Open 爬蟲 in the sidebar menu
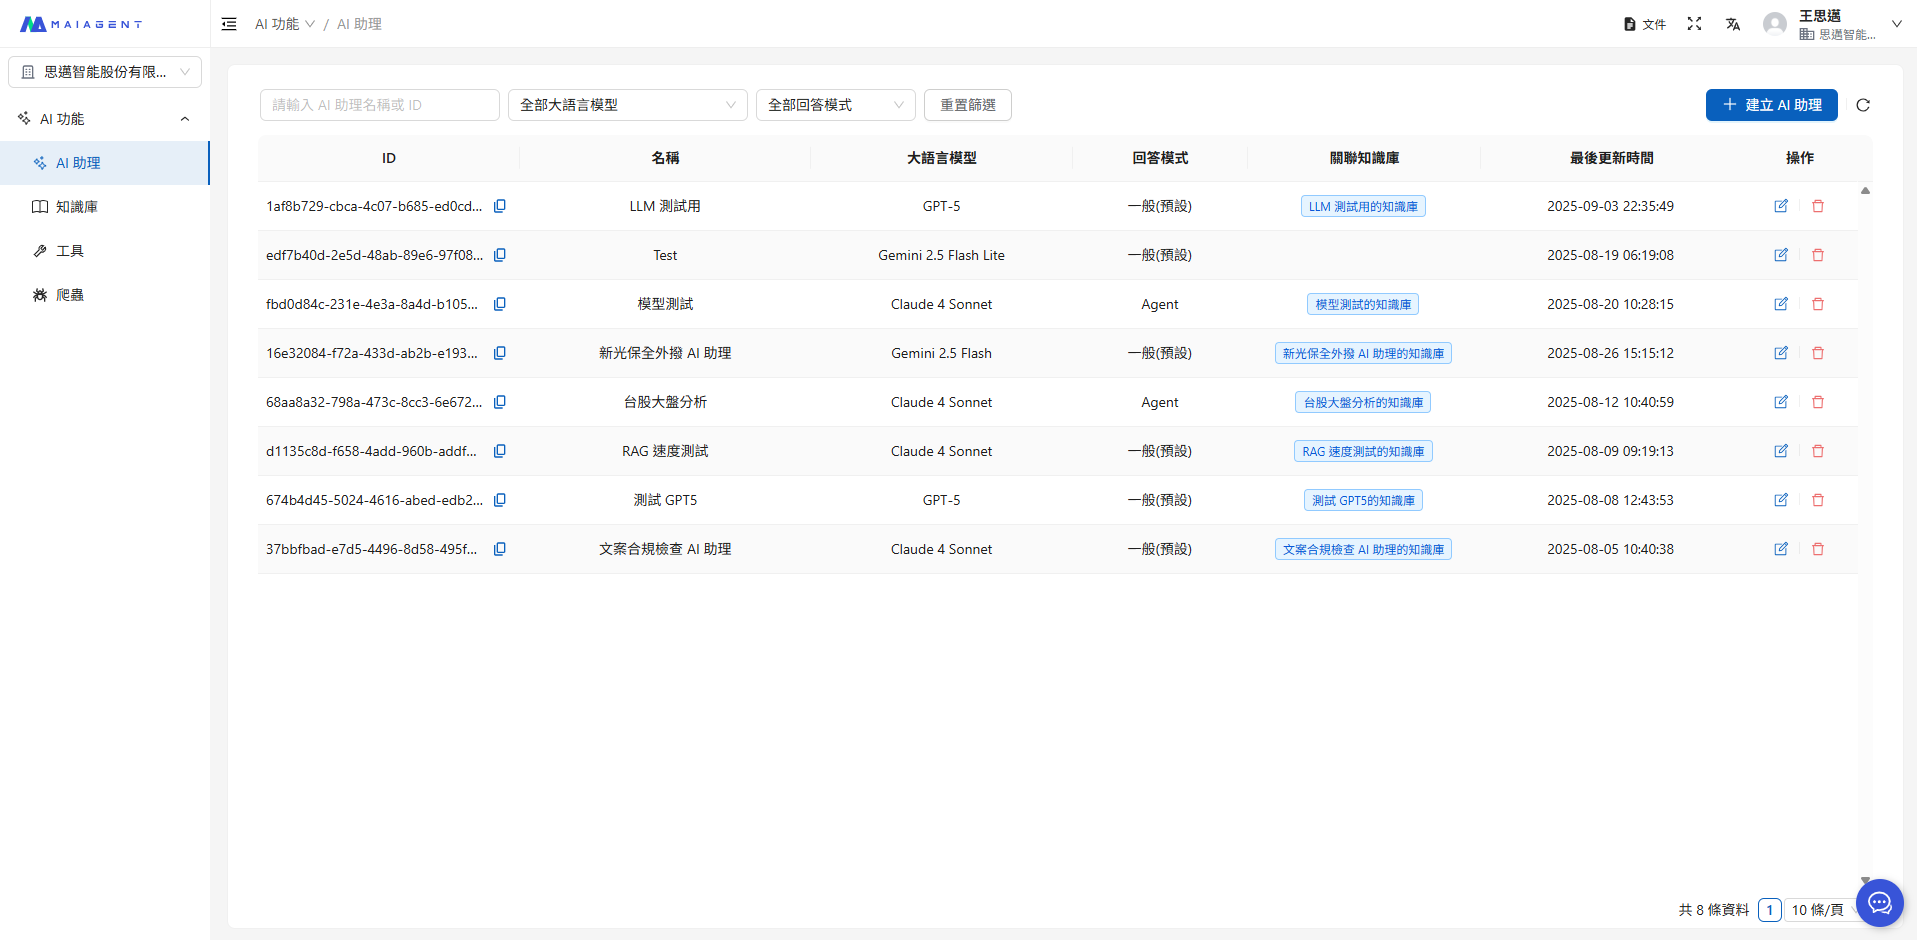 pos(70,295)
